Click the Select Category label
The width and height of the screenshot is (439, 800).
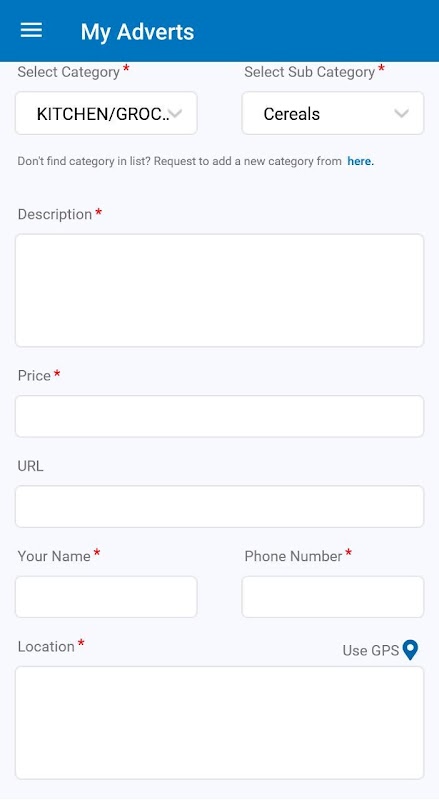[x=68, y=72]
